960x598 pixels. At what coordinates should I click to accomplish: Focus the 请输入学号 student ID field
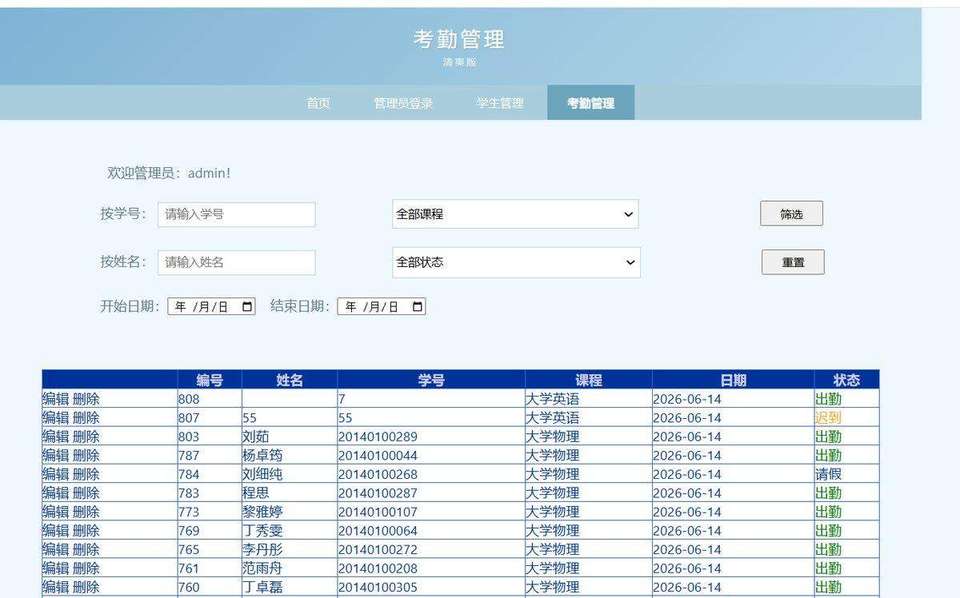tap(236, 214)
